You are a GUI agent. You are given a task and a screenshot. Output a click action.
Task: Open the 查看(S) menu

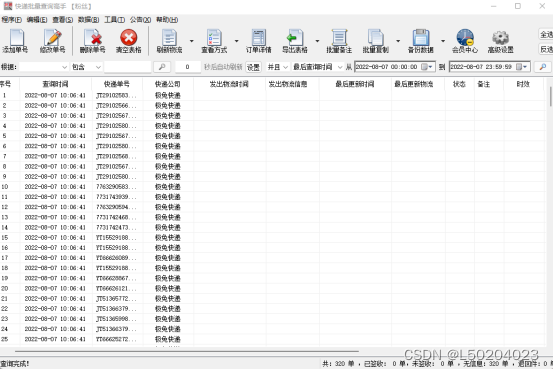[x=63, y=20]
